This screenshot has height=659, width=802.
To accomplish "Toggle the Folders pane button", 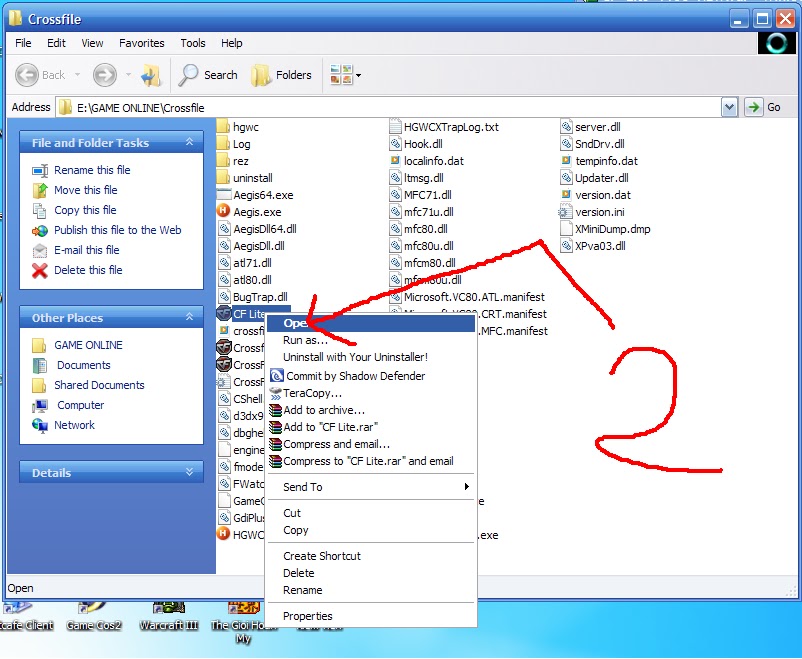I will 281,75.
